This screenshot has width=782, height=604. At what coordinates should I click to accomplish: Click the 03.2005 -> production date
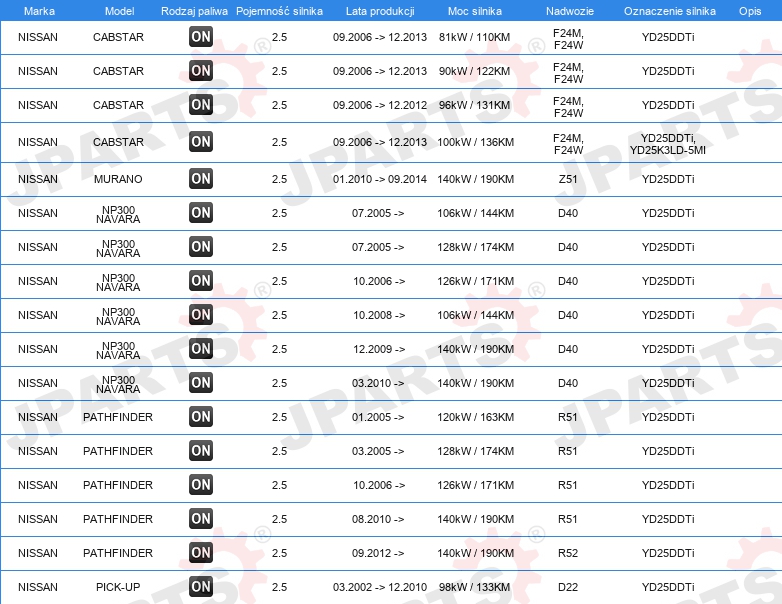pyautogui.click(x=378, y=451)
